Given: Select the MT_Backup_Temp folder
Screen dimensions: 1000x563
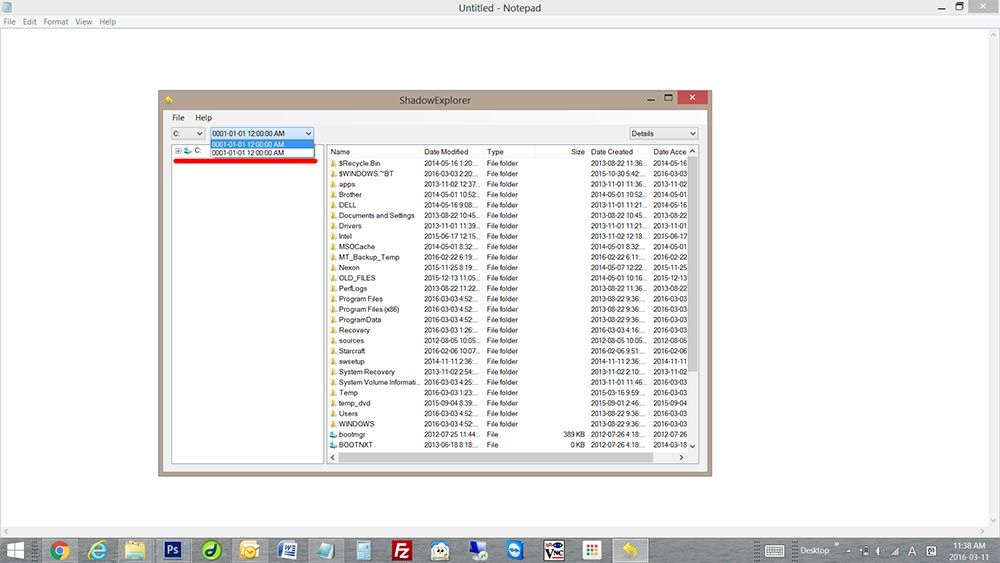Looking at the screenshot, I should [x=508, y=257].
